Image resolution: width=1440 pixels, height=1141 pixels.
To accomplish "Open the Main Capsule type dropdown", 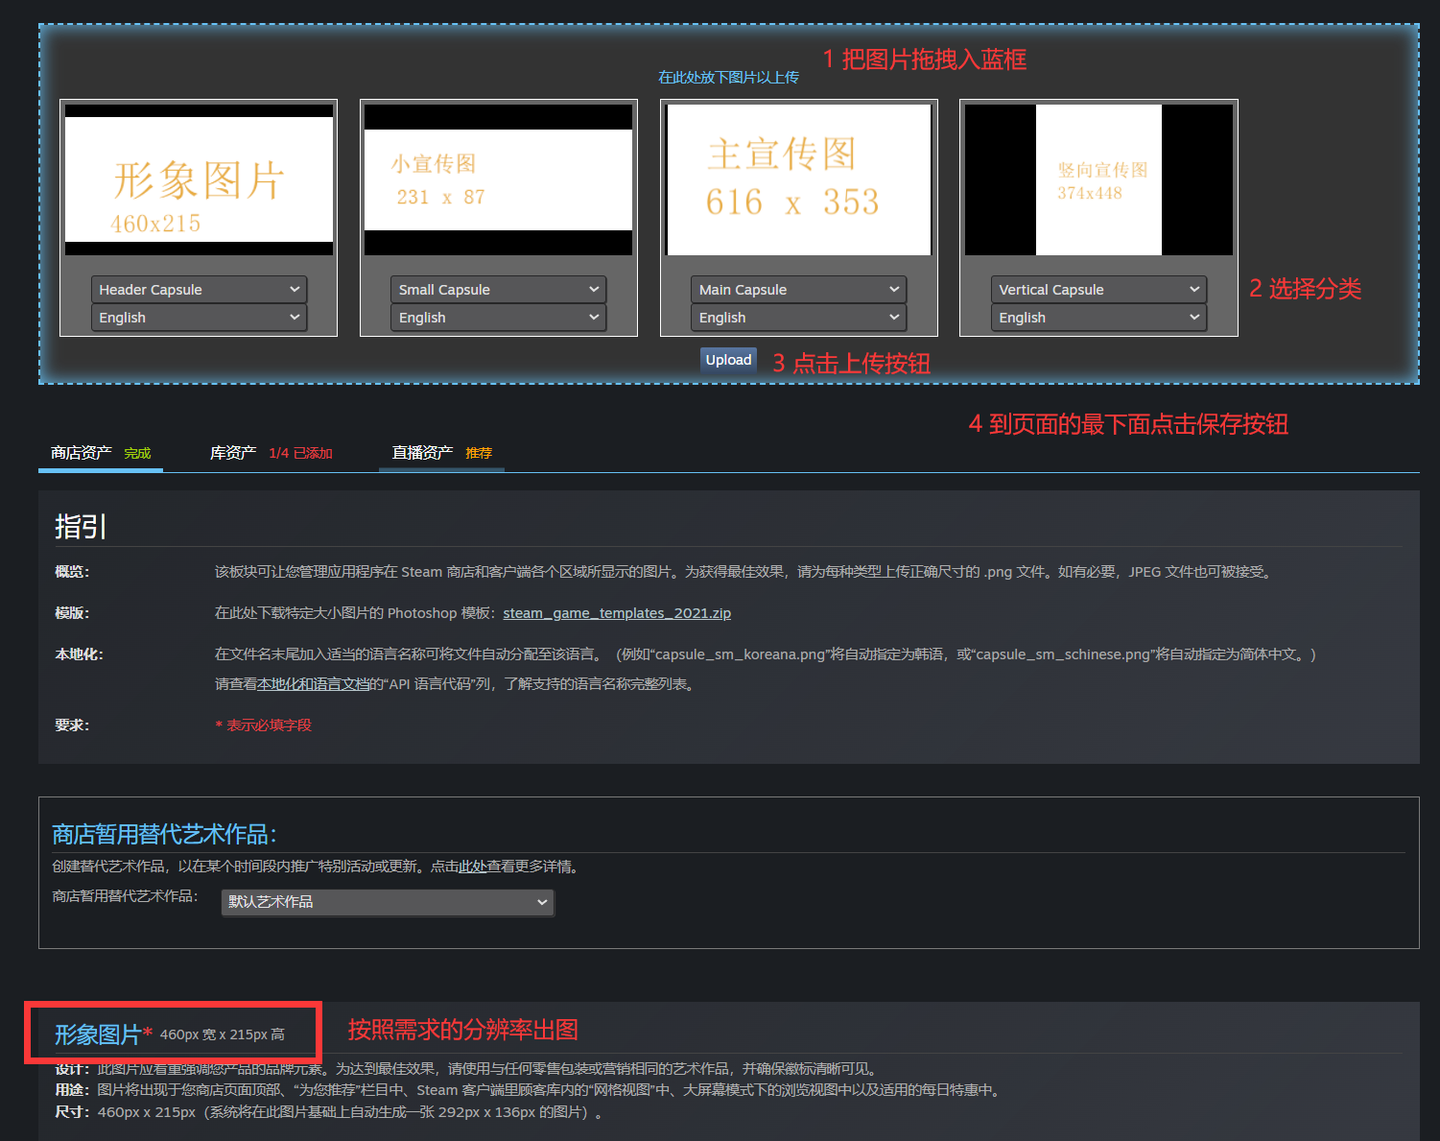I will (x=798, y=290).
